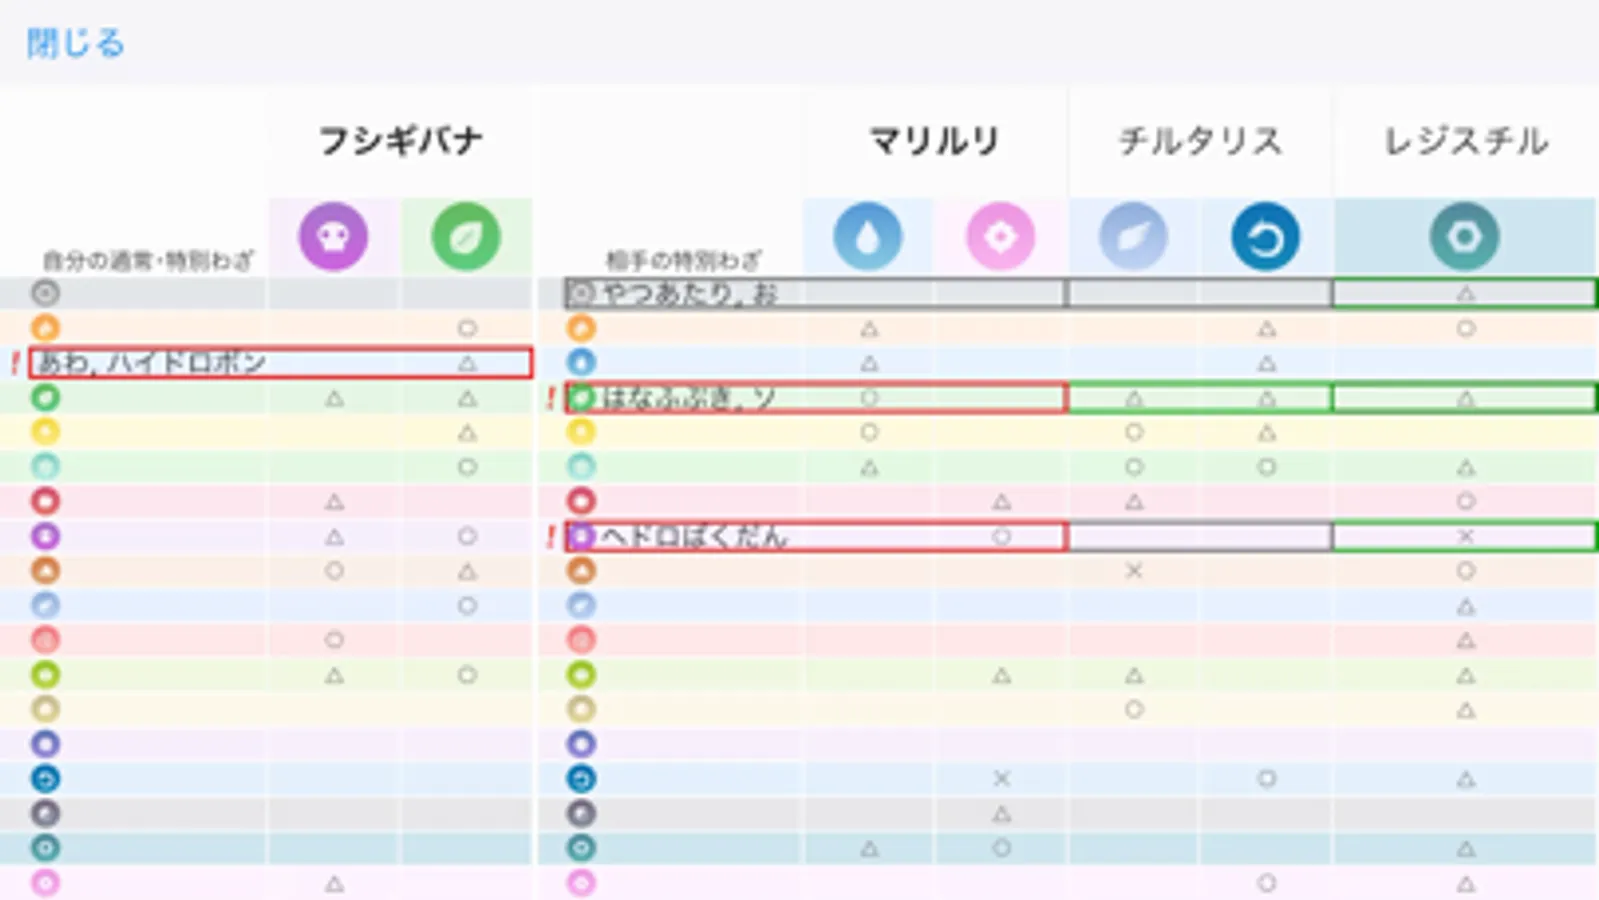Image resolution: width=1599 pixels, height=900 pixels.
Task: Click the Poison type icon in 自分の通常・特別わざ list
Action: pos(45,536)
